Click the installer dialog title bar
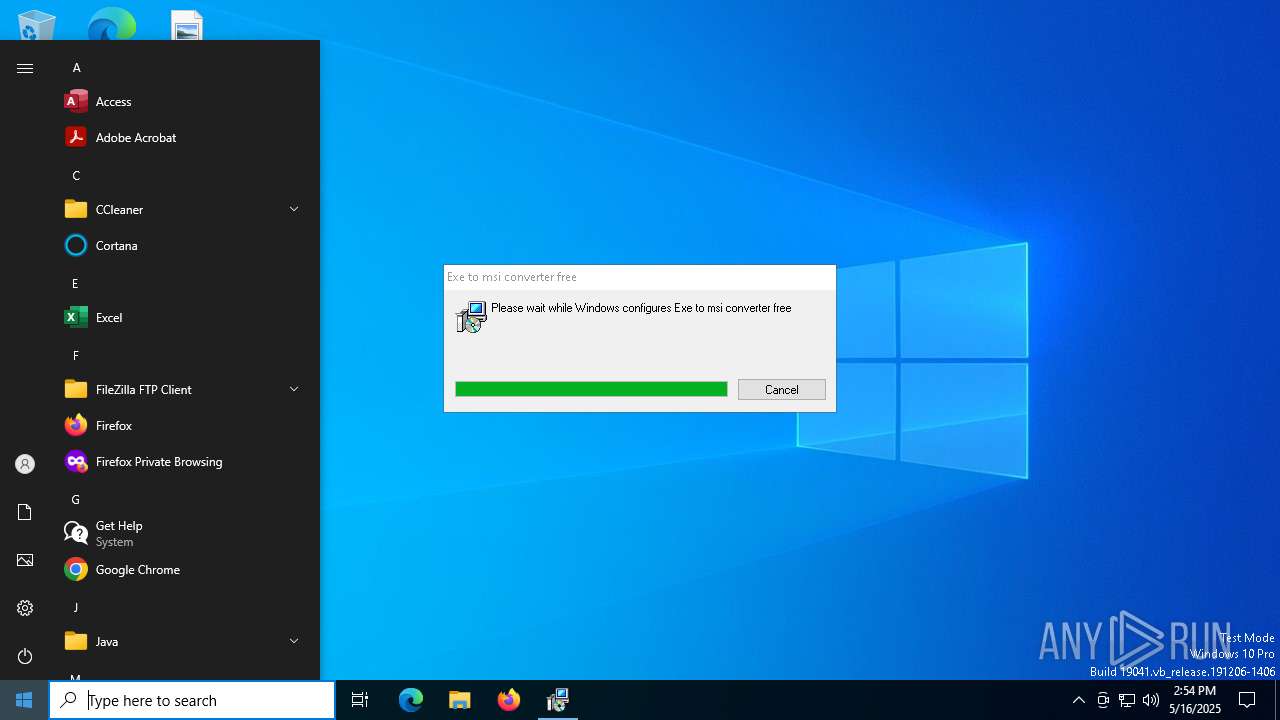Screen dimensions: 1280x720 640,277
